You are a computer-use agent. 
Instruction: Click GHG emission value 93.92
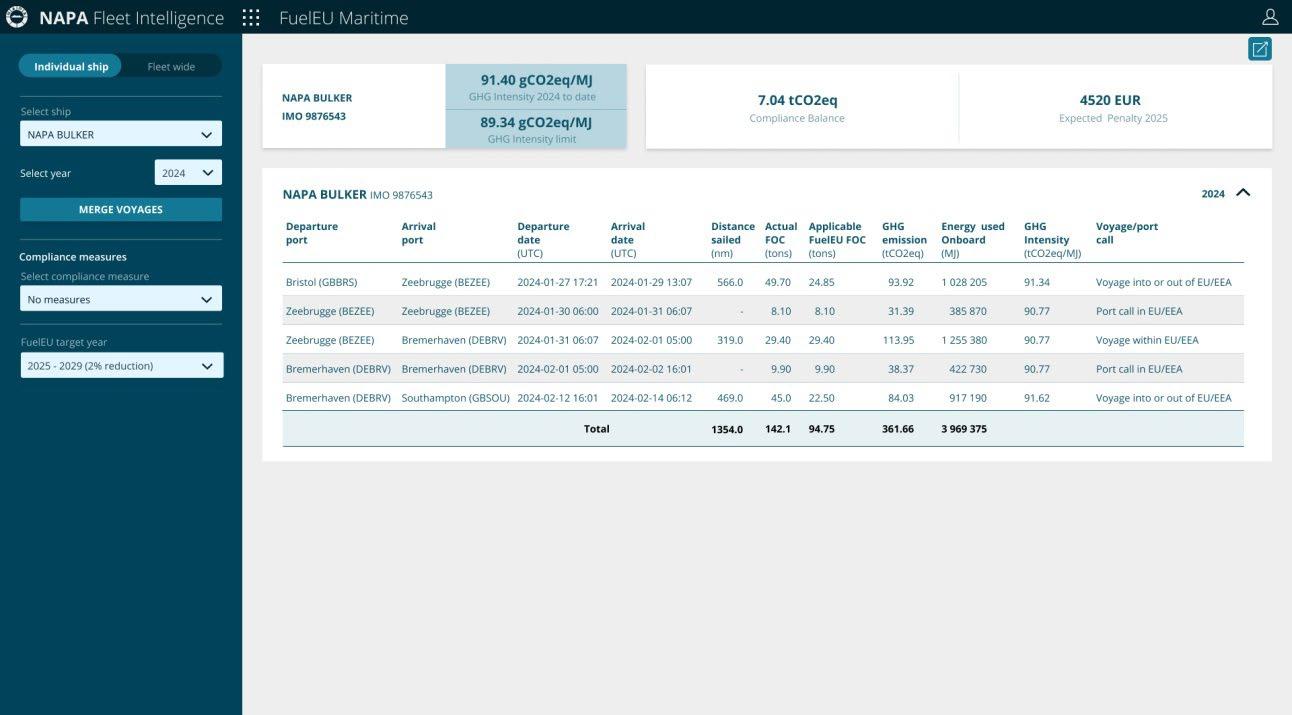tap(900, 282)
